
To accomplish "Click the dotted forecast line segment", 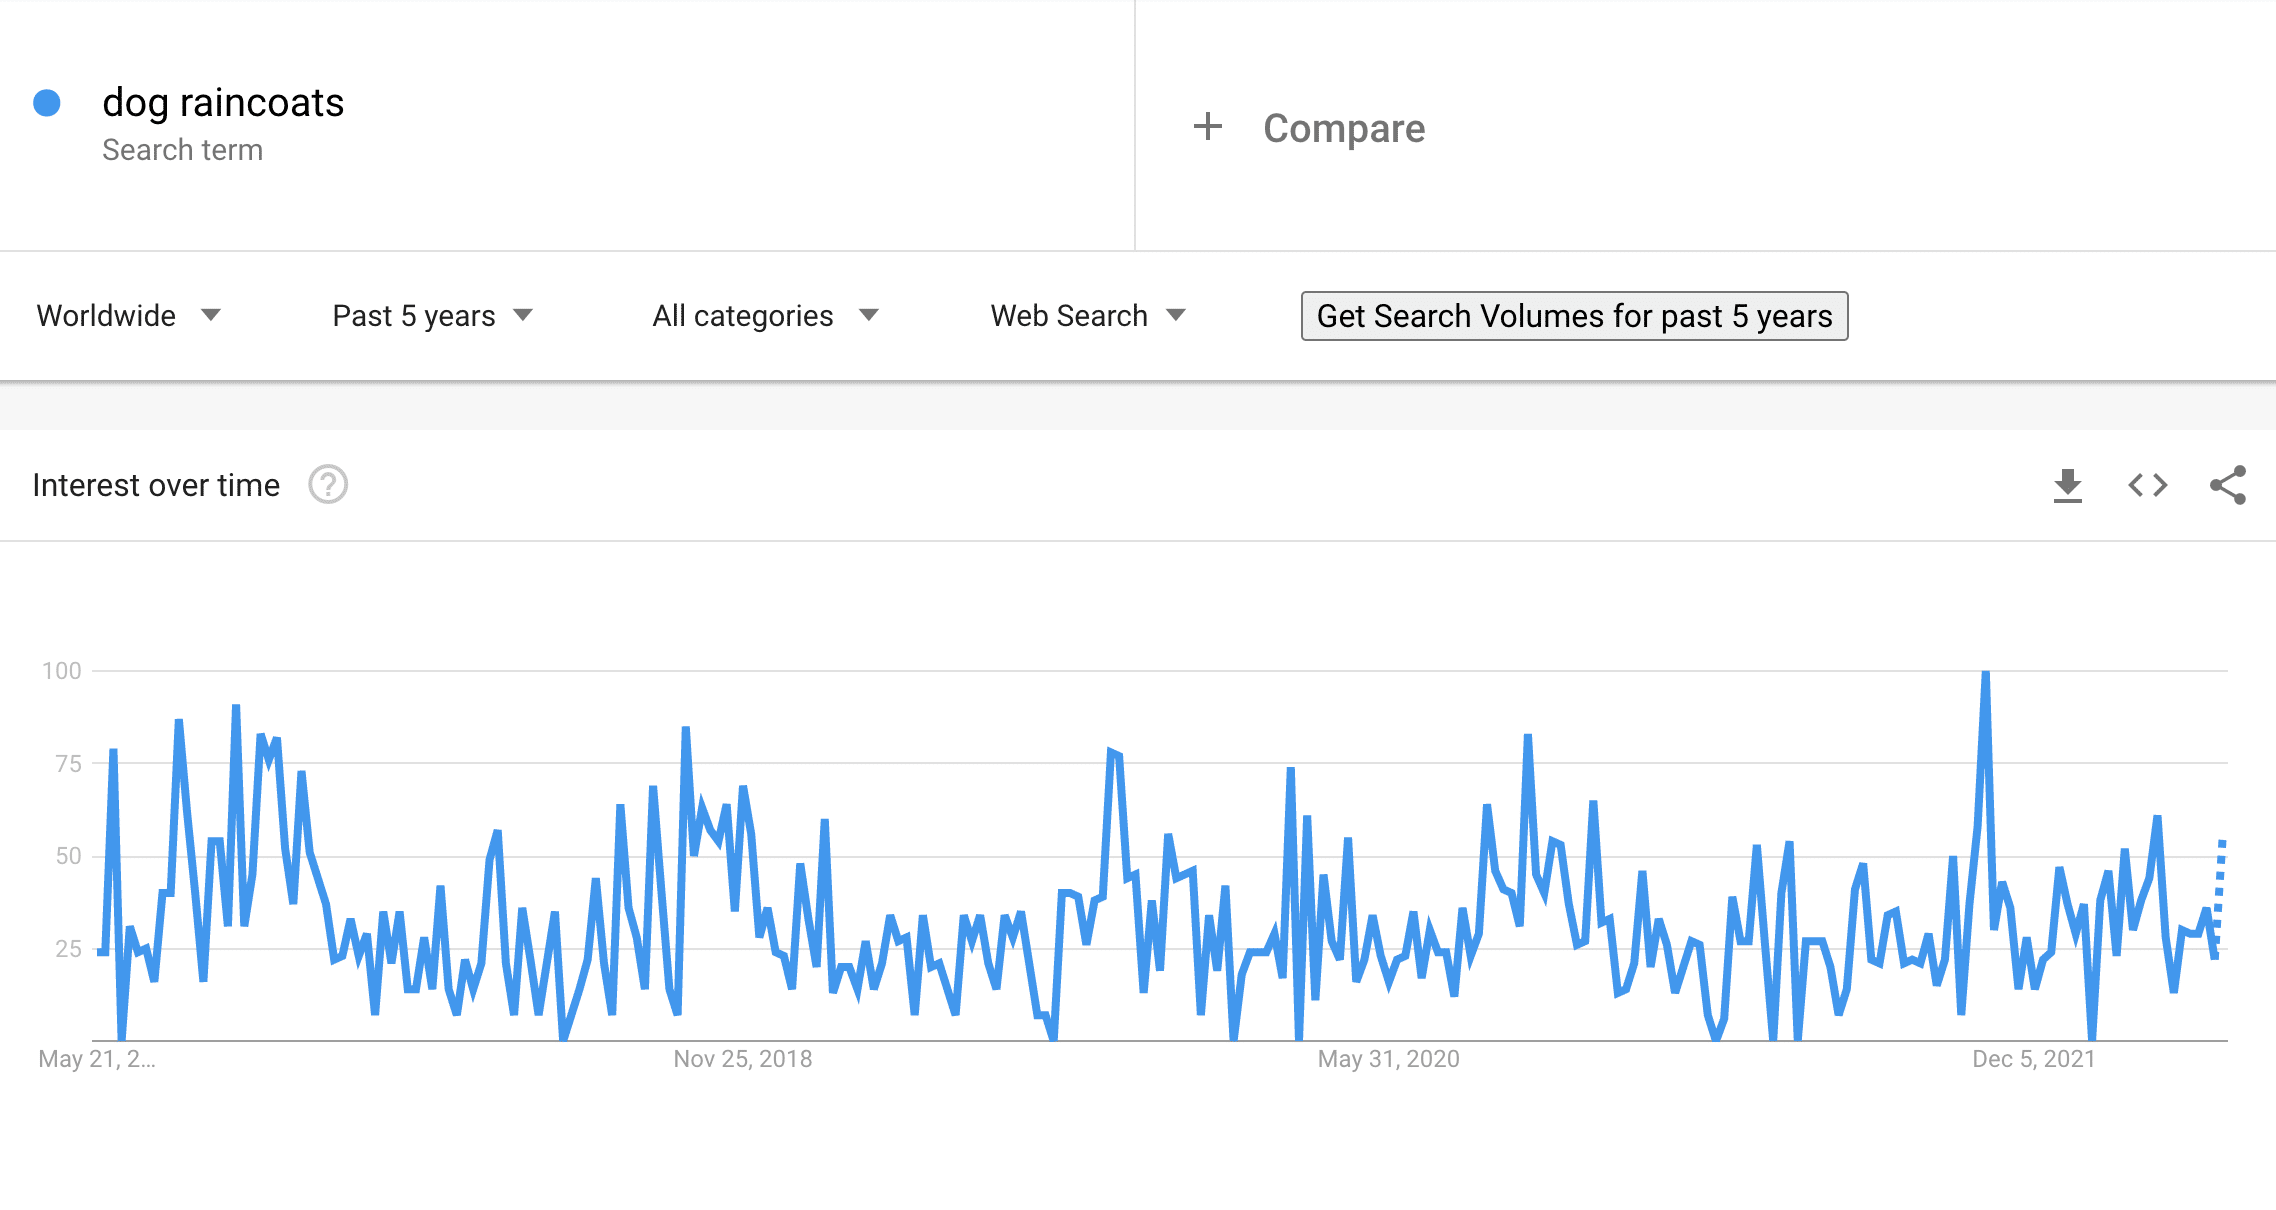I will (2219, 892).
